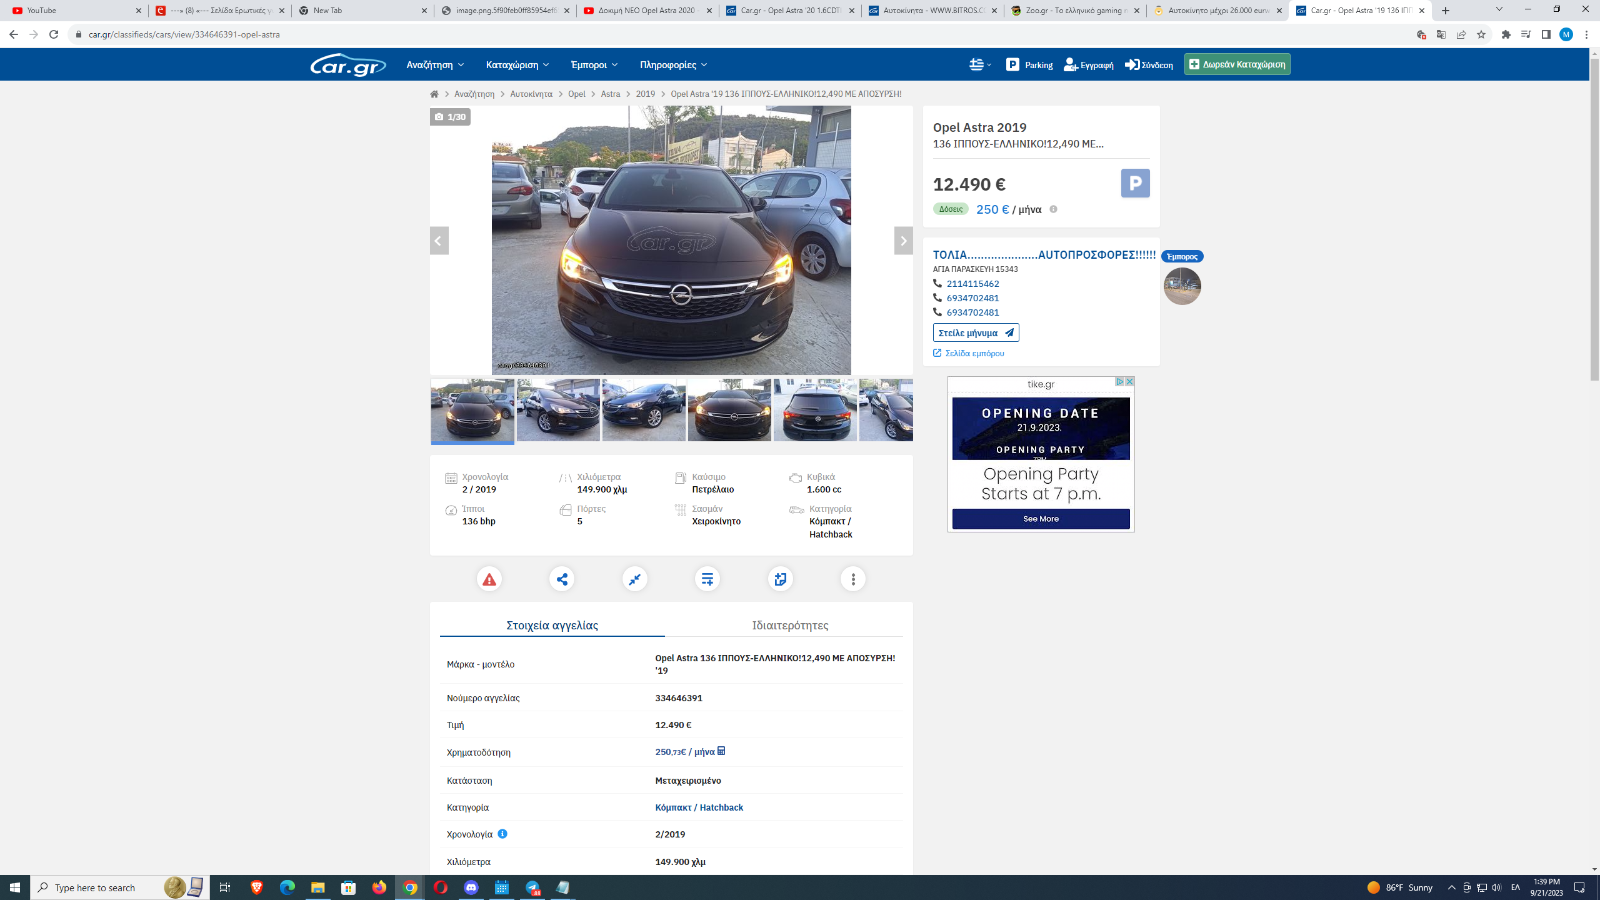Switch to the Ιδιαιτερότητες tab
Screen dimensions: 1600x900
point(790,625)
